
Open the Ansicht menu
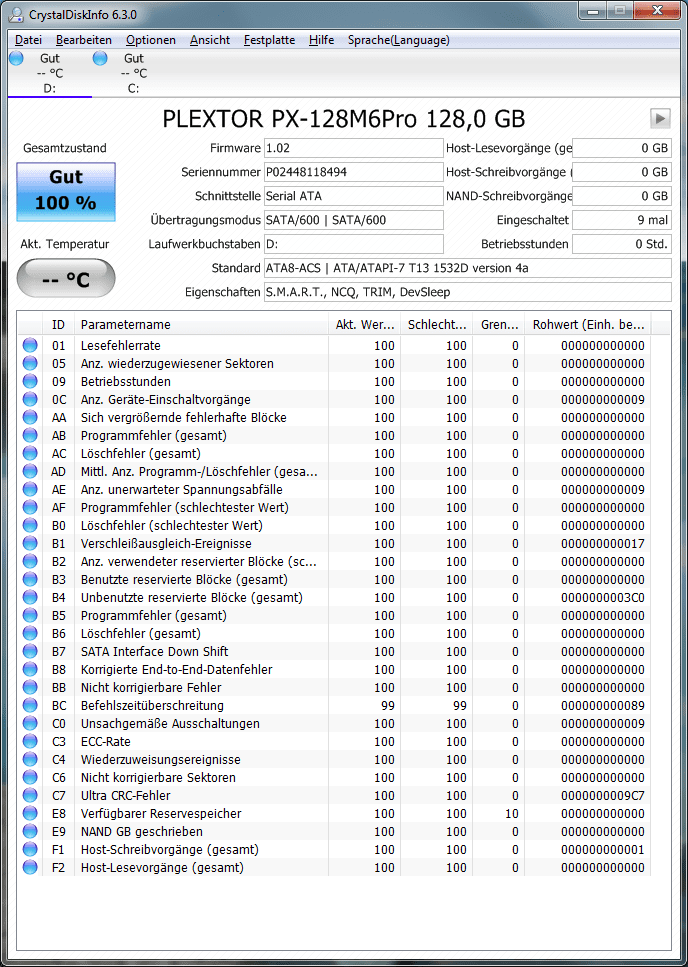(x=210, y=40)
